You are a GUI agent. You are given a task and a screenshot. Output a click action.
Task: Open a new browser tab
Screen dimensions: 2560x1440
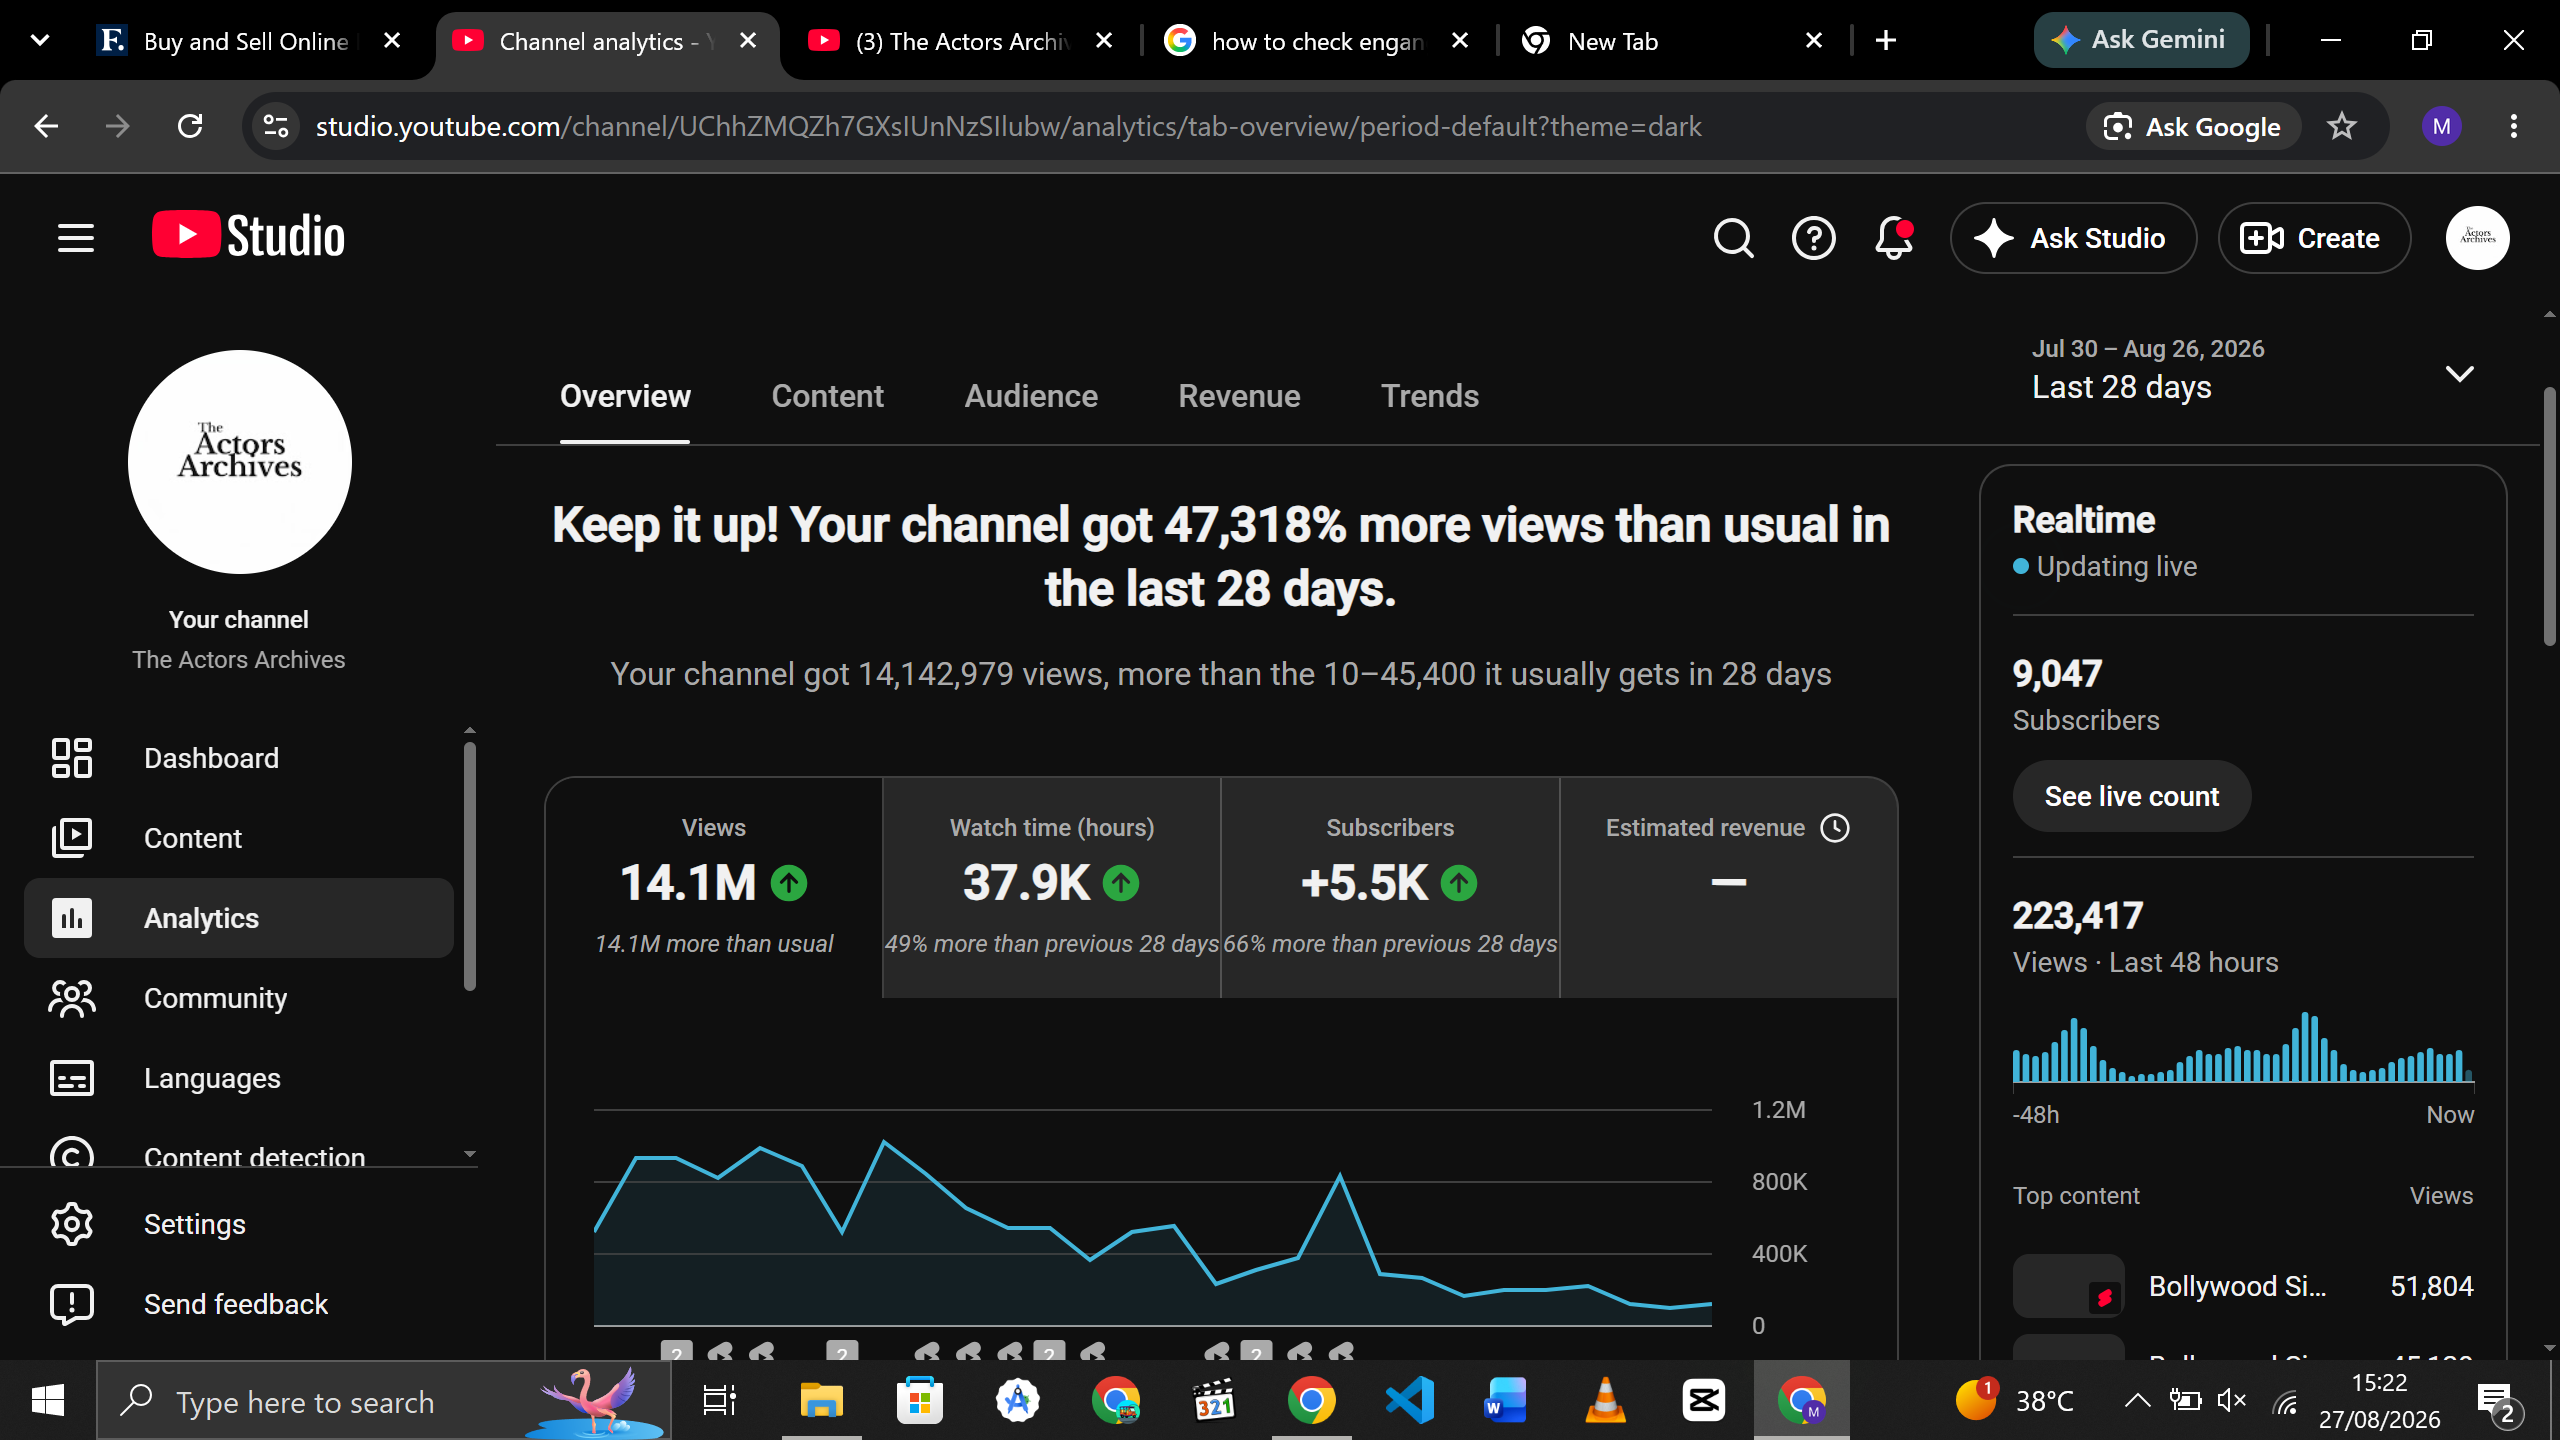pos(1886,40)
